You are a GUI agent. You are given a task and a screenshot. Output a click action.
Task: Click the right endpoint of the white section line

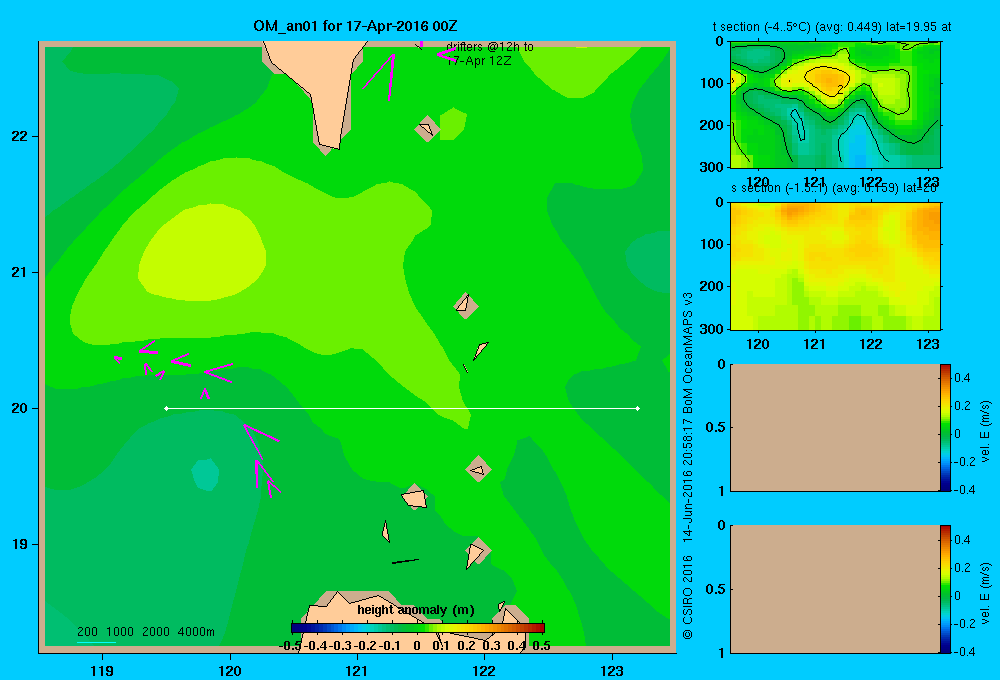click(x=638, y=408)
